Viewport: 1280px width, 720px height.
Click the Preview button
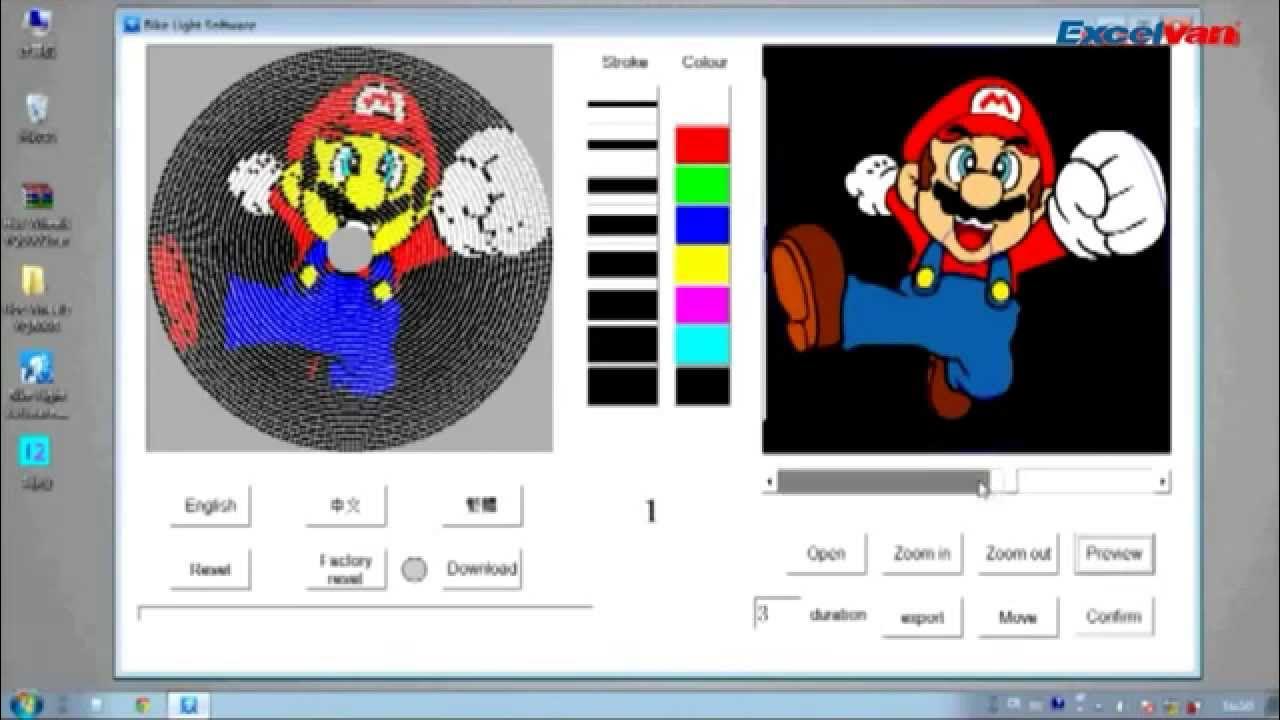[x=1114, y=554]
